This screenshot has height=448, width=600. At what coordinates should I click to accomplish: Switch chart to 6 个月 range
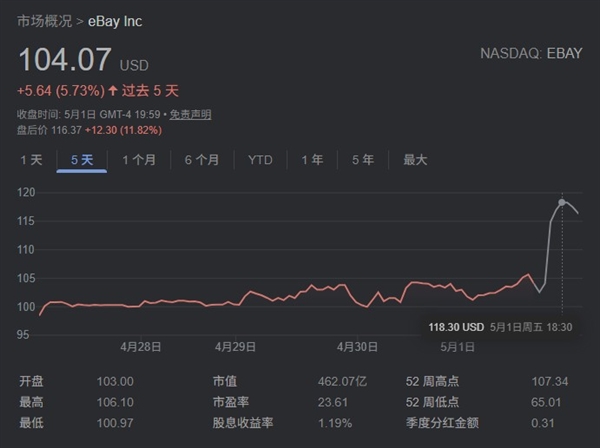tap(202, 160)
